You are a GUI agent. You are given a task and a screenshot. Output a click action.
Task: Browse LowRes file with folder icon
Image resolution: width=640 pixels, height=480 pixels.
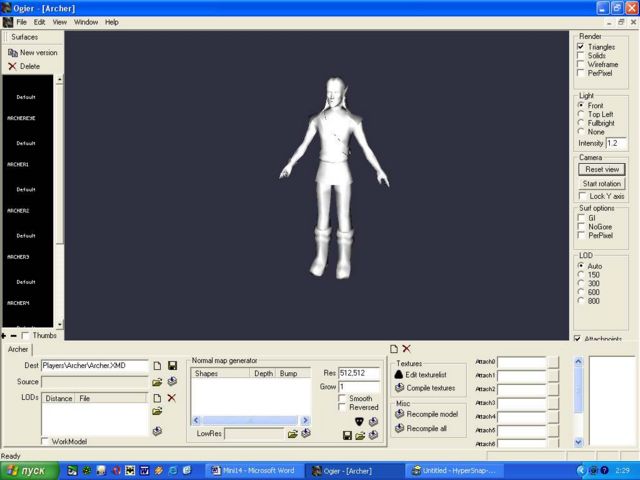(x=292, y=435)
